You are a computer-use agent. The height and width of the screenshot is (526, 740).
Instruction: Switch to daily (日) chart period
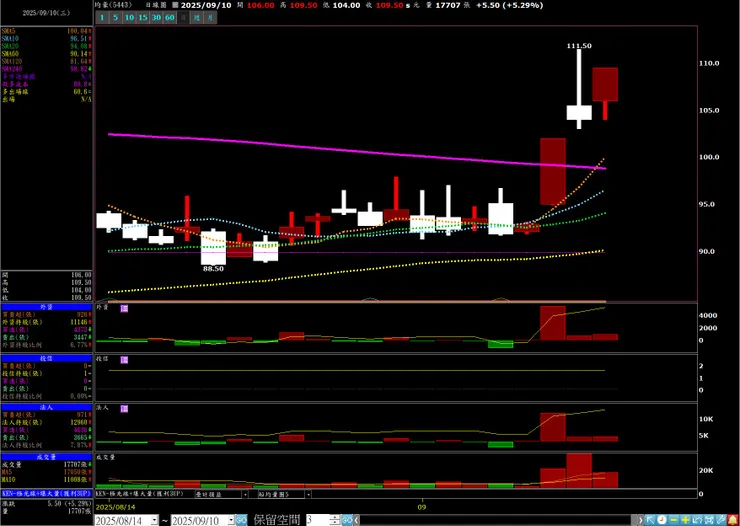tap(183, 18)
